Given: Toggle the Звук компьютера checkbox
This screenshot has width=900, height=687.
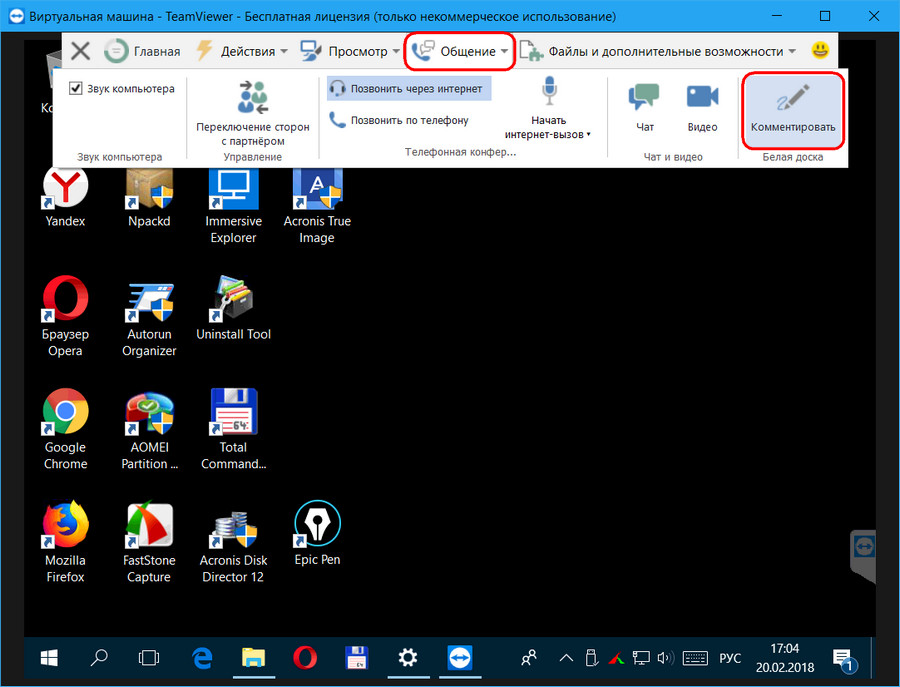Looking at the screenshot, I should pos(76,88).
